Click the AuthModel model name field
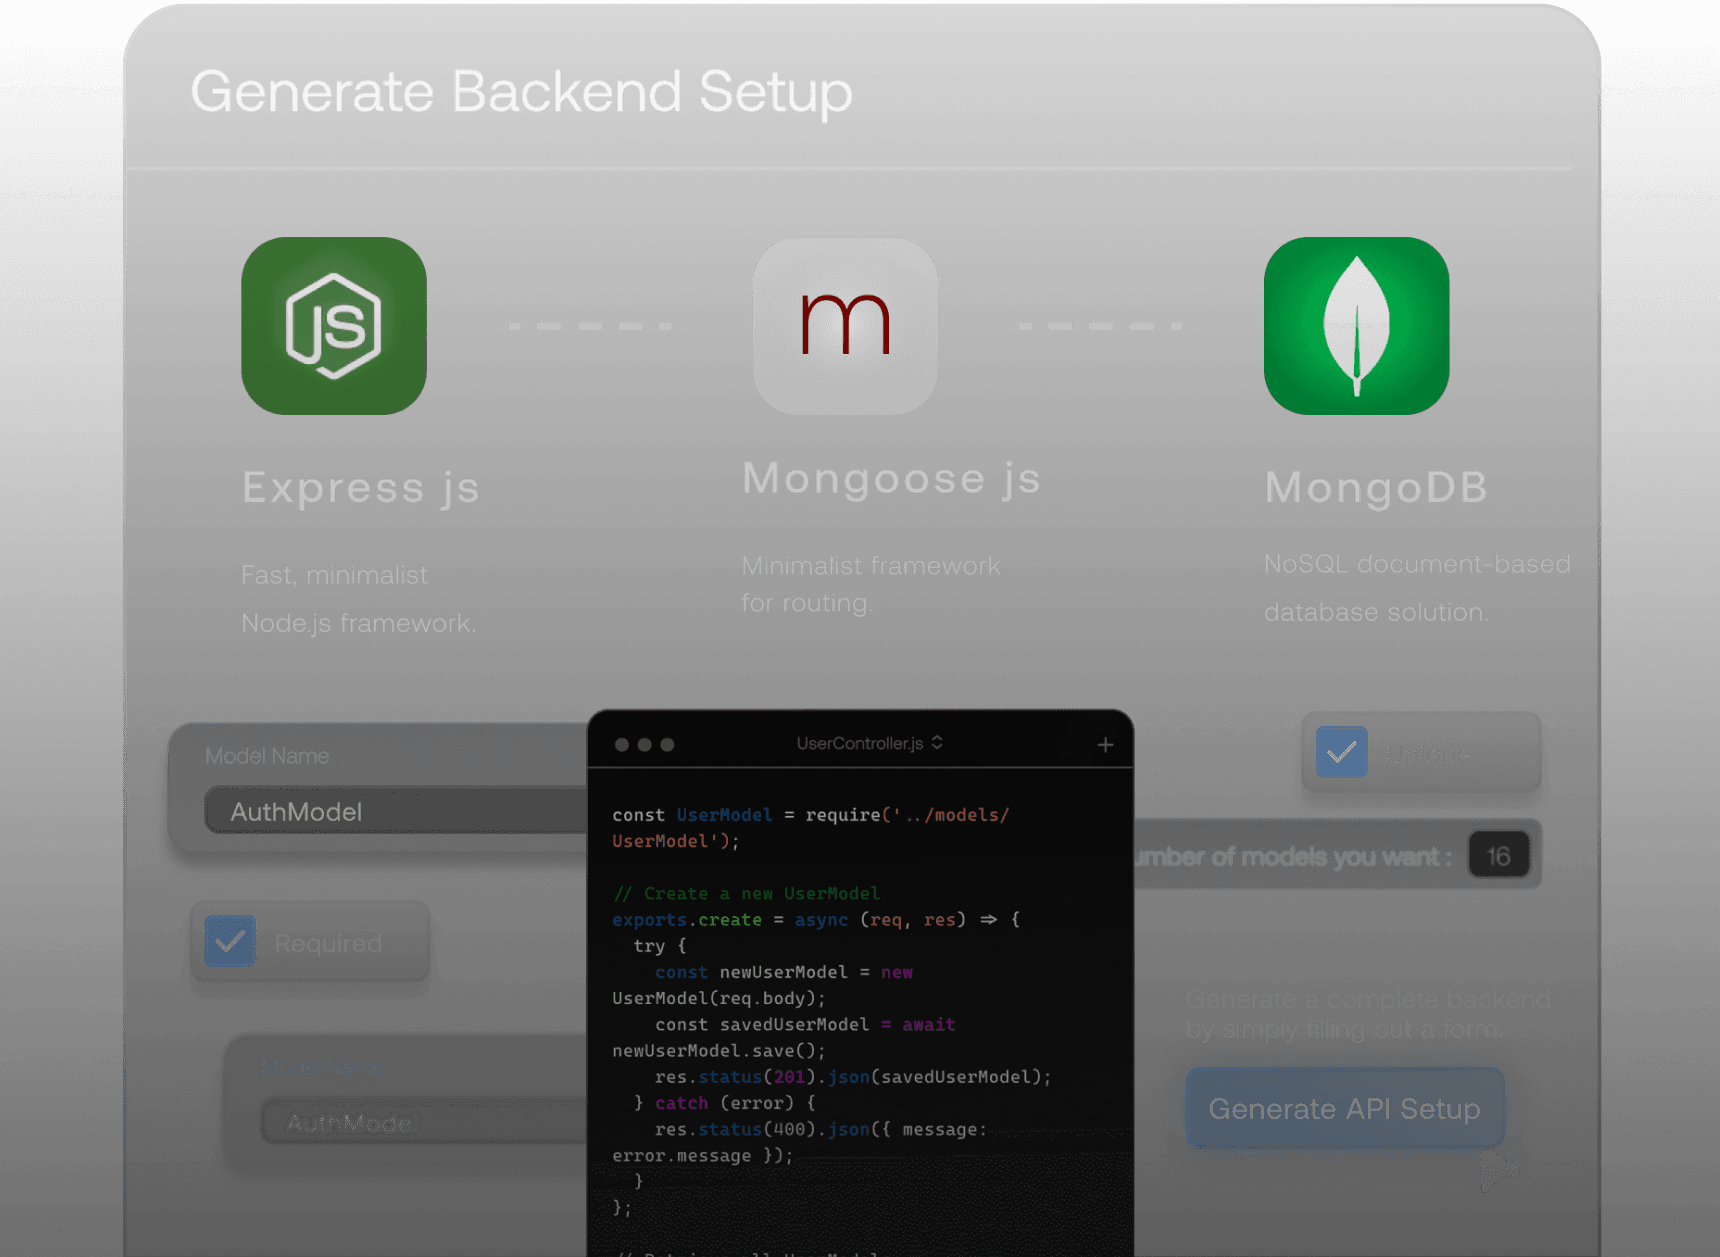Screen dimensions: 1720x1257 coord(397,810)
